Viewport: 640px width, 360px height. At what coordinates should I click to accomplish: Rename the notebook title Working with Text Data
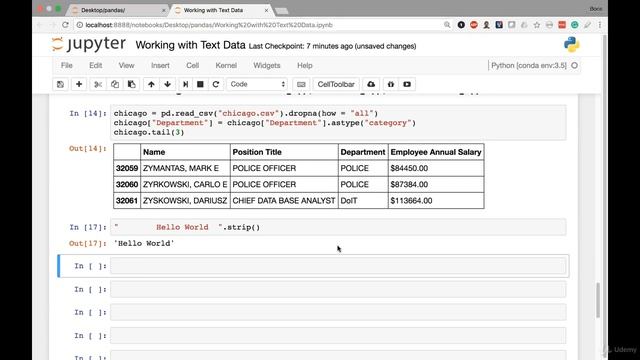[190, 45]
